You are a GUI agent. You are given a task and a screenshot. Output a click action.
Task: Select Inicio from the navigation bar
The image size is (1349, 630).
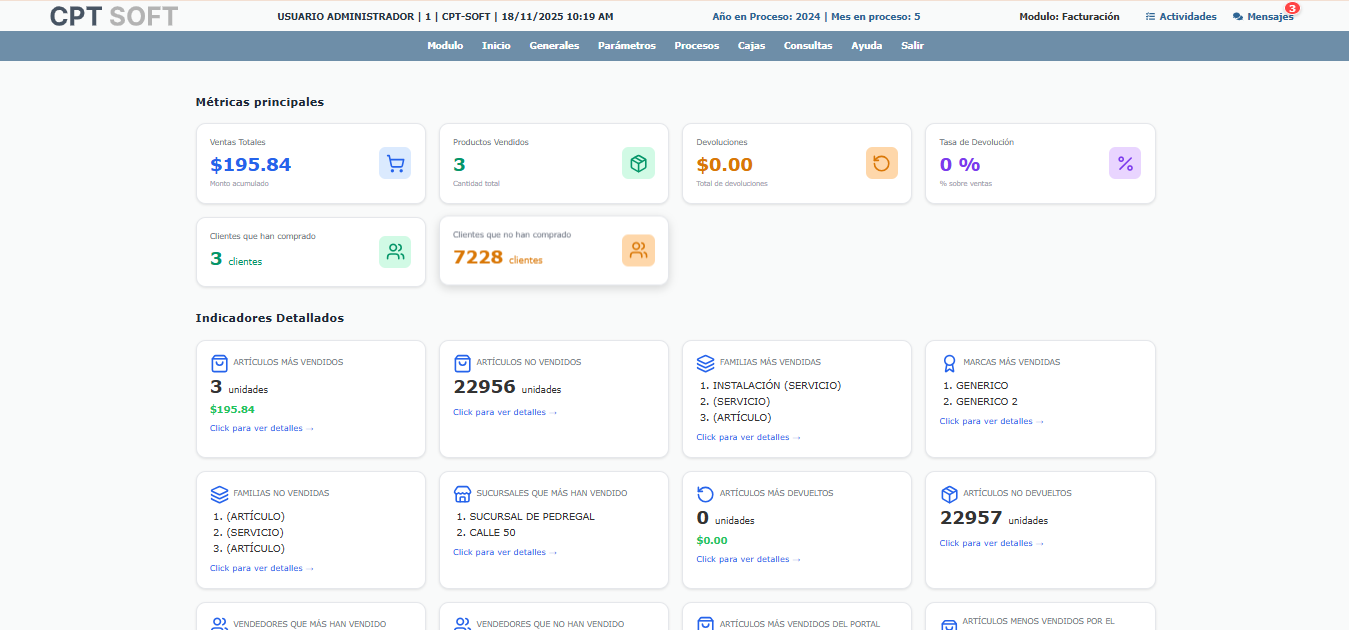pos(496,45)
